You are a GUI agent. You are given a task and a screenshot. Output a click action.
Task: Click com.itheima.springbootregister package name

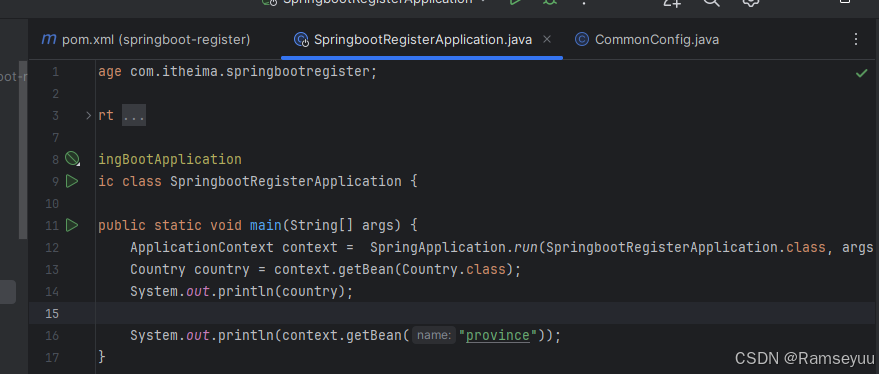click(250, 72)
